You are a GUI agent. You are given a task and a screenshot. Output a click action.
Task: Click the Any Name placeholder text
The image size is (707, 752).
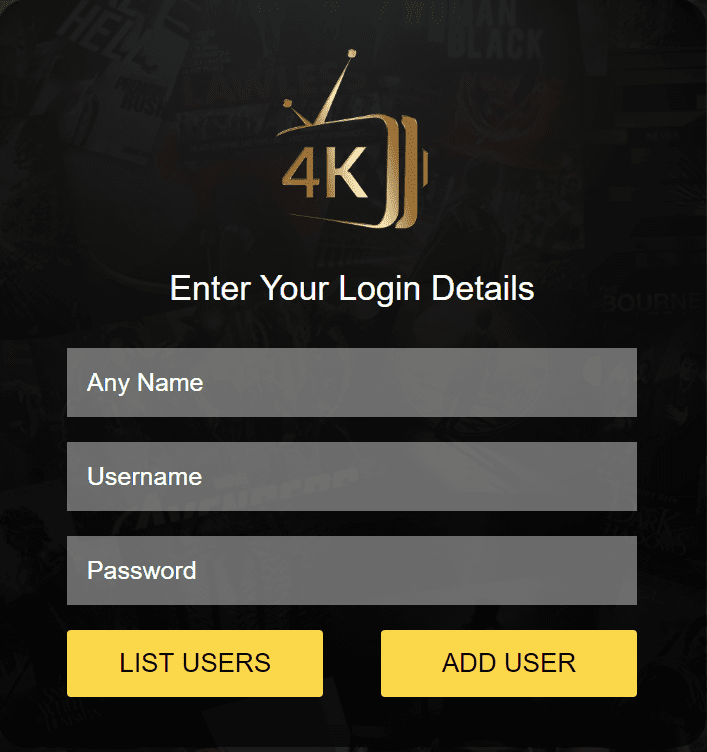click(145, 383)
